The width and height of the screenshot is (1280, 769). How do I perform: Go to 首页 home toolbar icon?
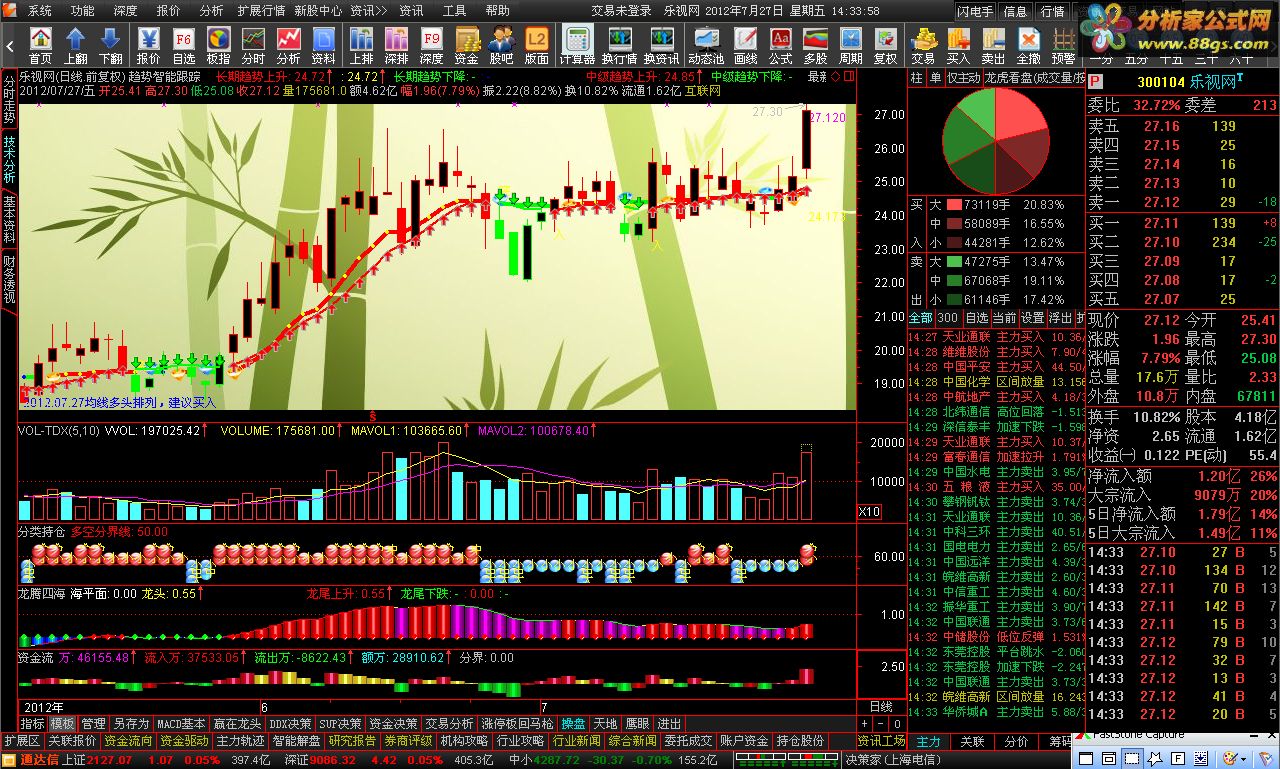[x=40, y=46]
